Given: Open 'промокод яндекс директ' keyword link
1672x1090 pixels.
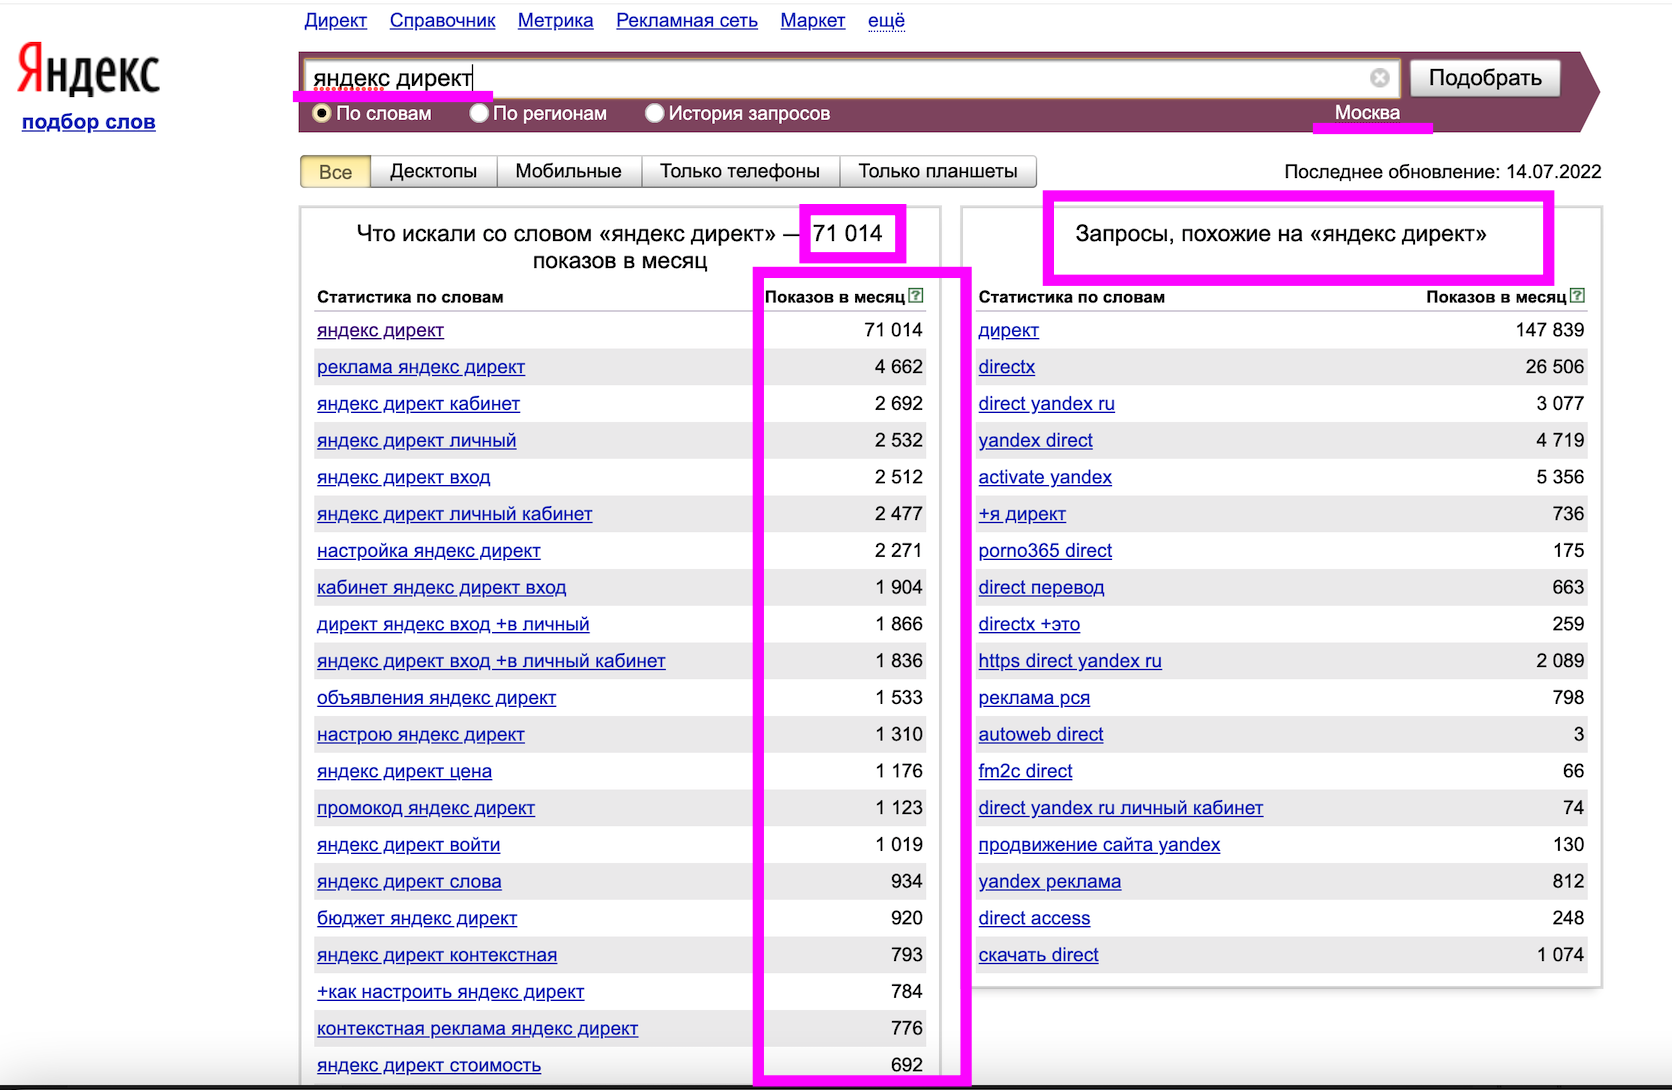Looking at the screenshot, I should tap(425, 808).
